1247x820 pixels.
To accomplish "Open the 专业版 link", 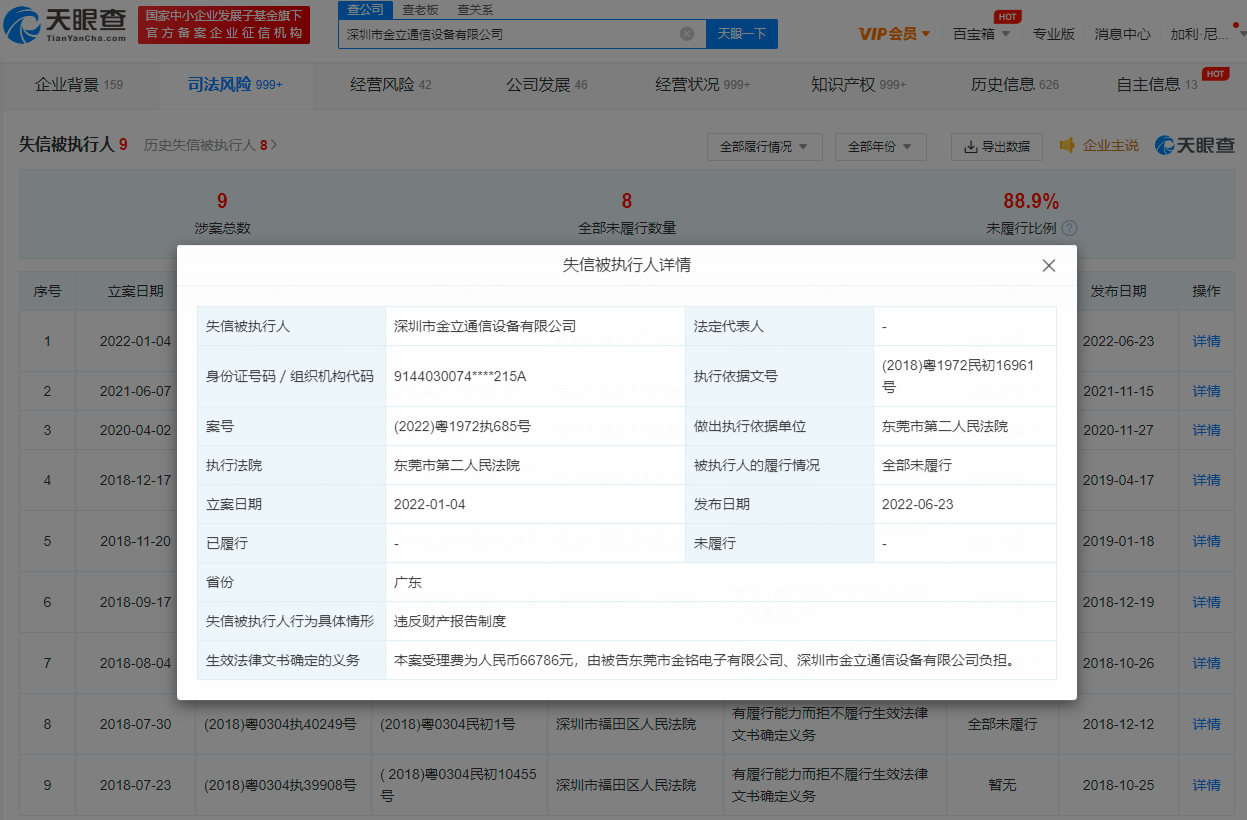I will point(1053,34).
